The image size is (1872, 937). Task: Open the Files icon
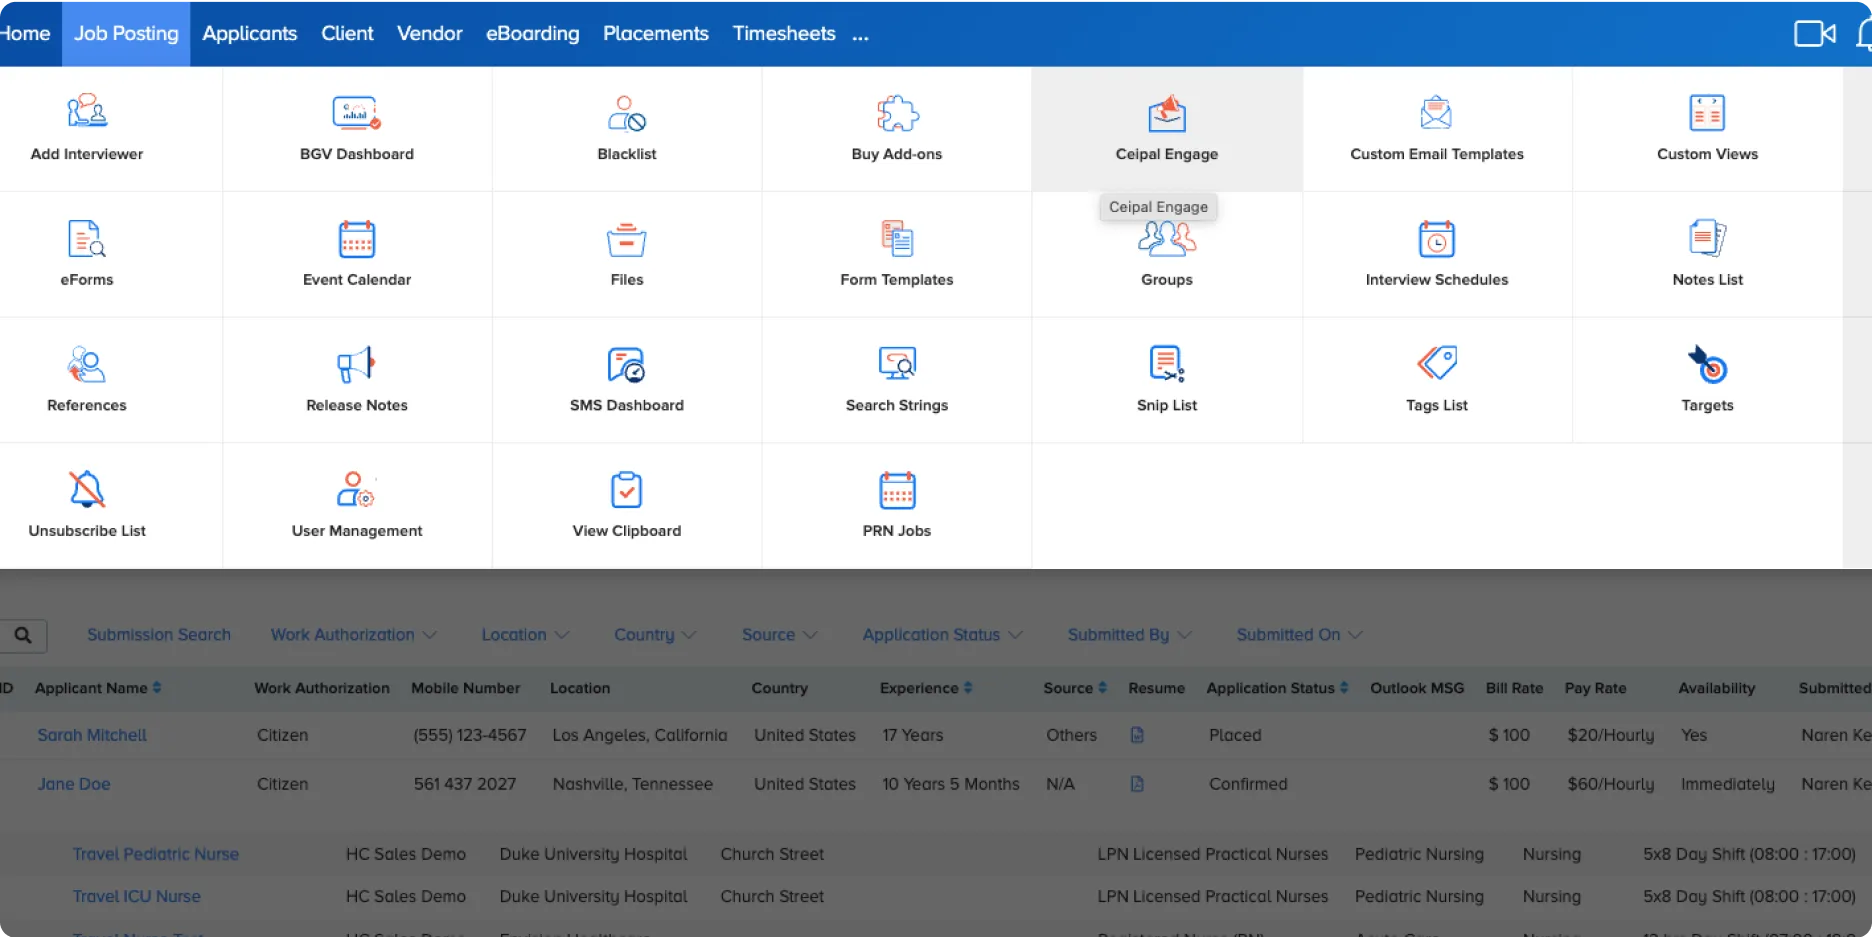(627, 239)
